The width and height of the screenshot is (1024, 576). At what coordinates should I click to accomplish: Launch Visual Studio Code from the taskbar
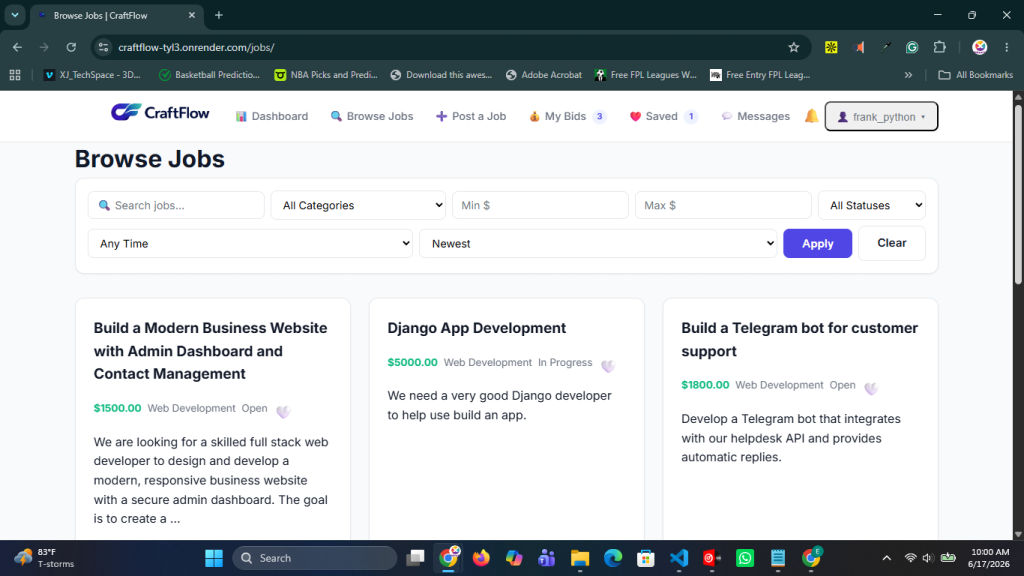click(679, 558)
